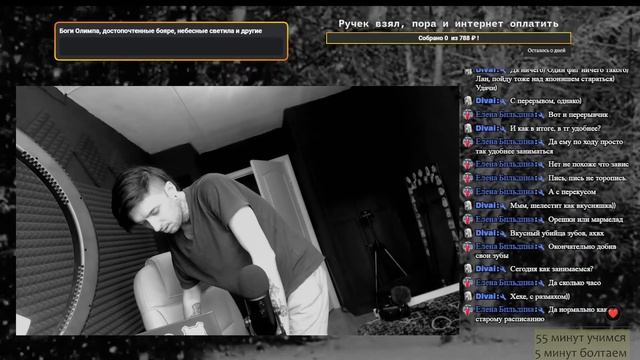Click the '5 минут болтаем' timer note
The height and width of the screenshot is (360, 640).
[580, 353]
